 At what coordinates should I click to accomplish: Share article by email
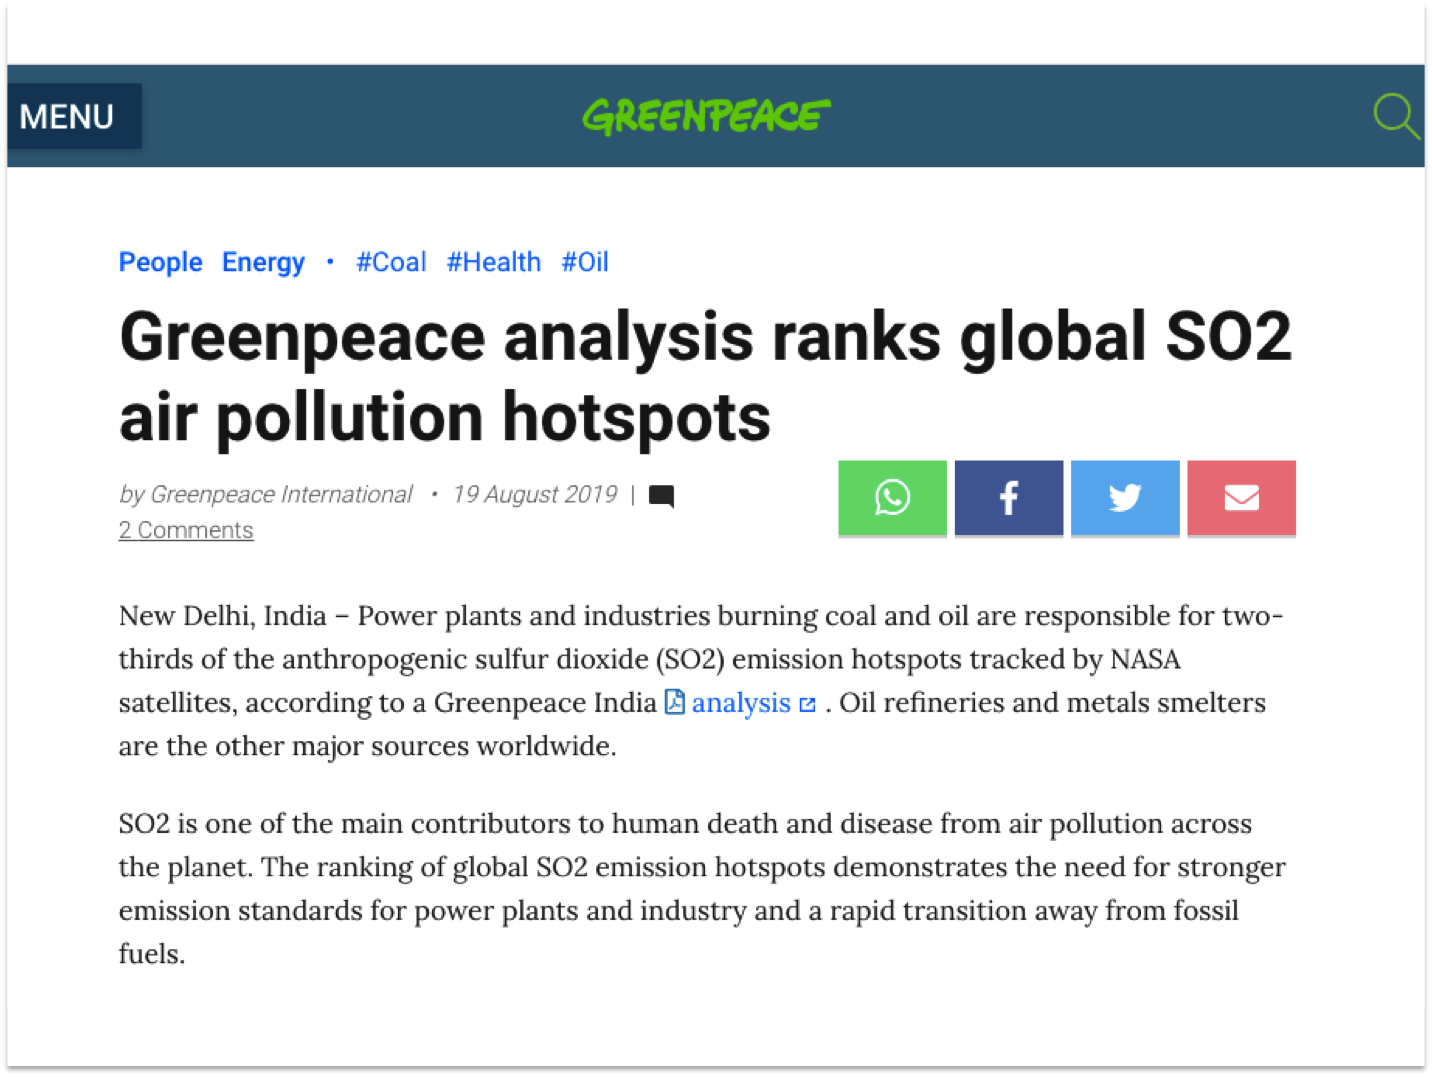(x=1241, y=498)
